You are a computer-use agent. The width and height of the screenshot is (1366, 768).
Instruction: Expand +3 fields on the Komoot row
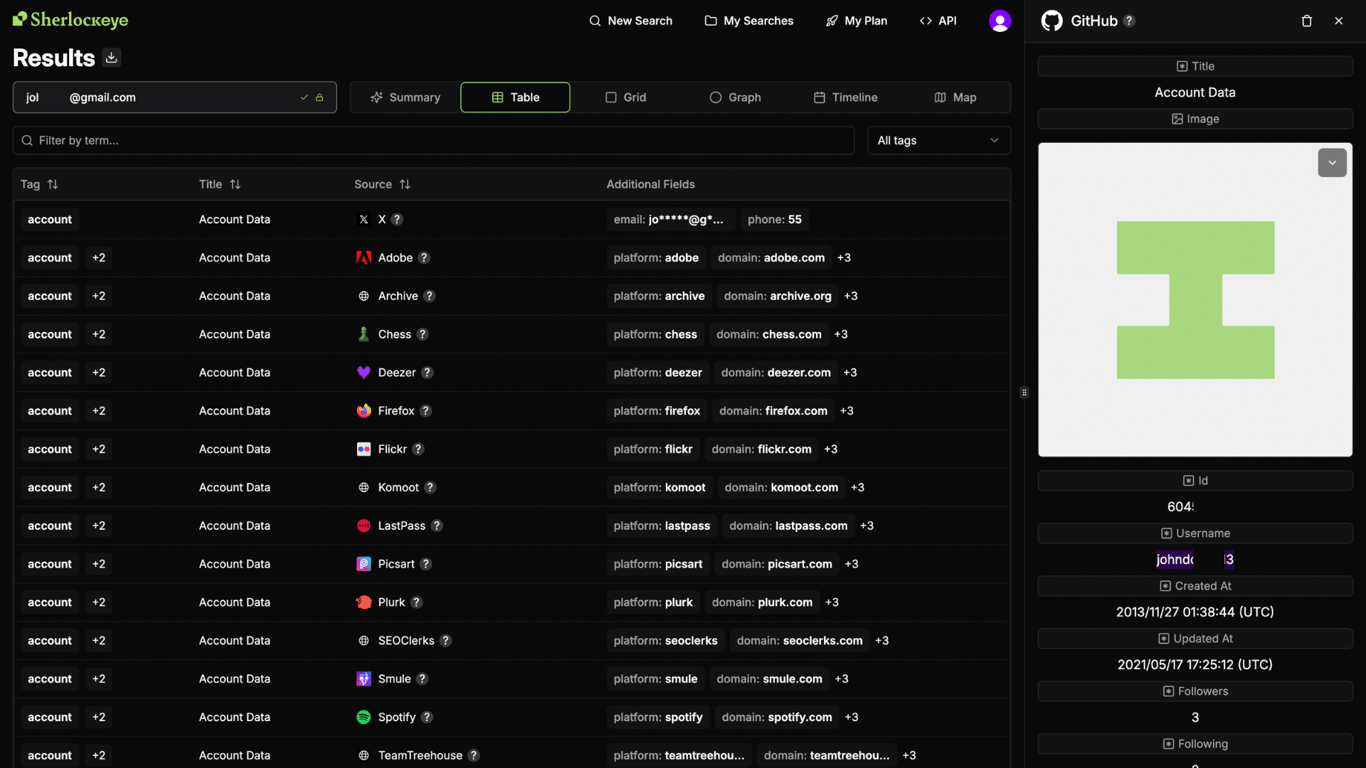[x=857, y=488]
